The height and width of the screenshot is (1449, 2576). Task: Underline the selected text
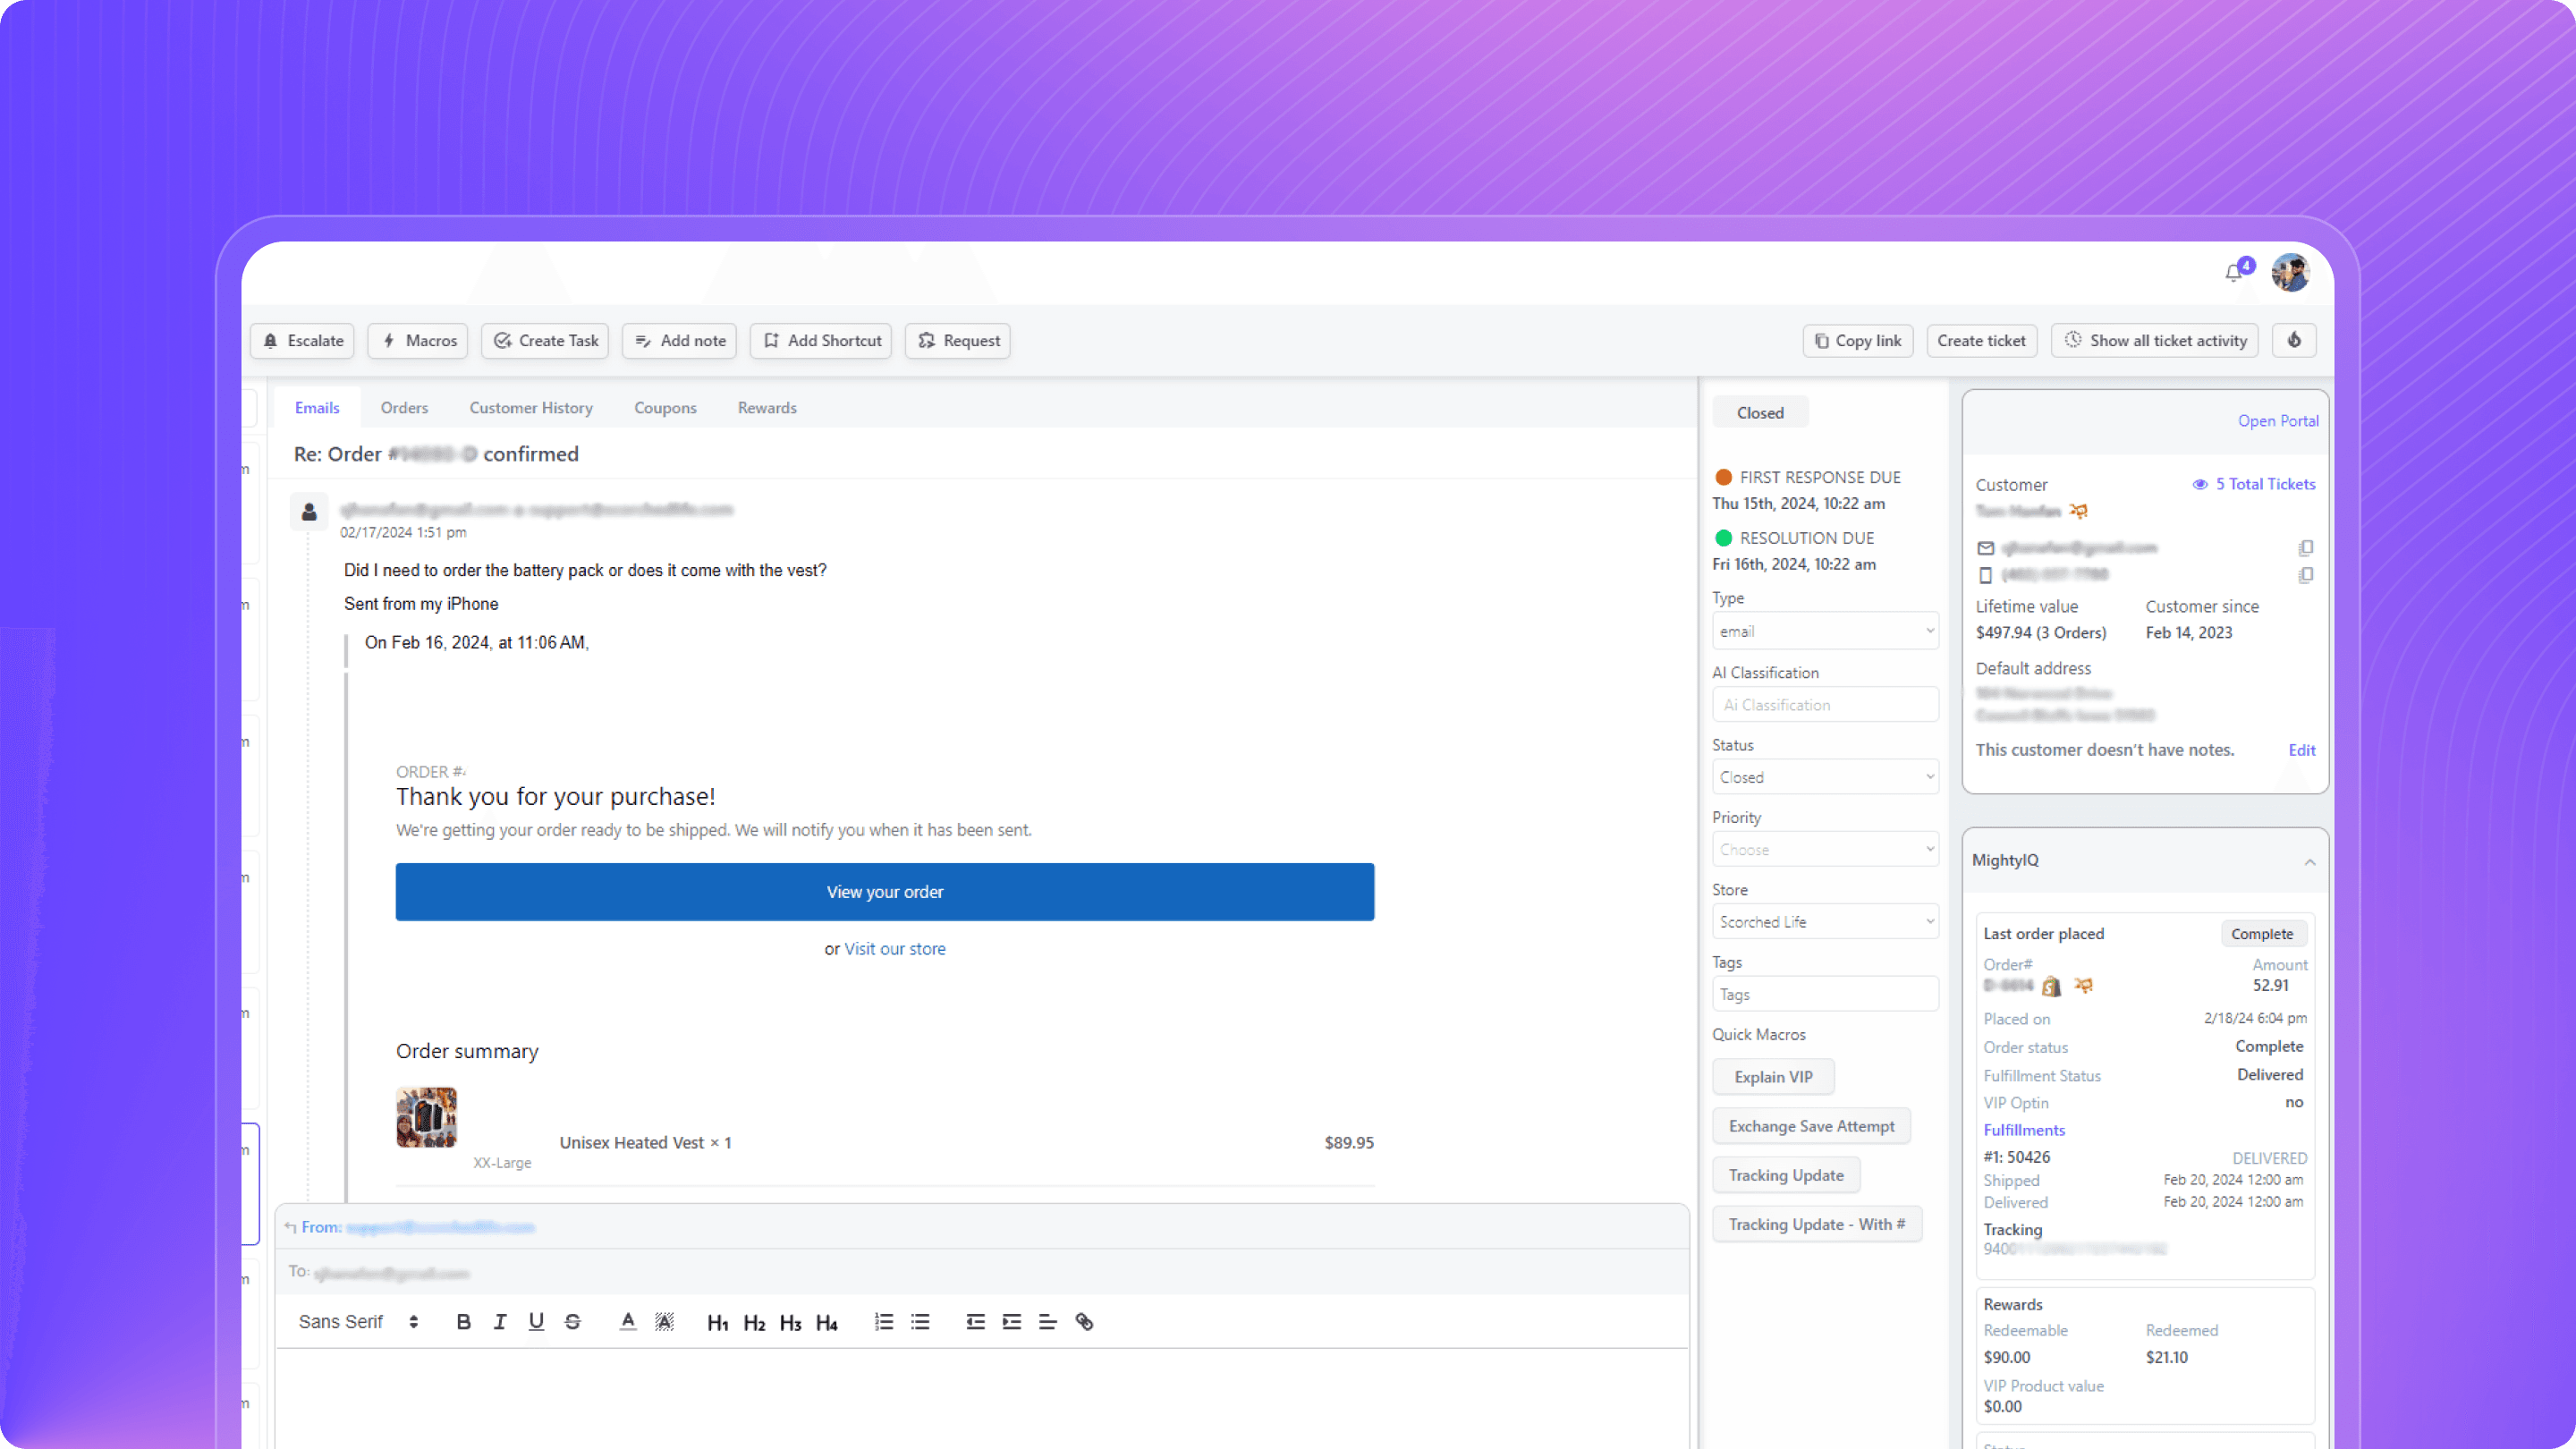tap(536, 1322)
